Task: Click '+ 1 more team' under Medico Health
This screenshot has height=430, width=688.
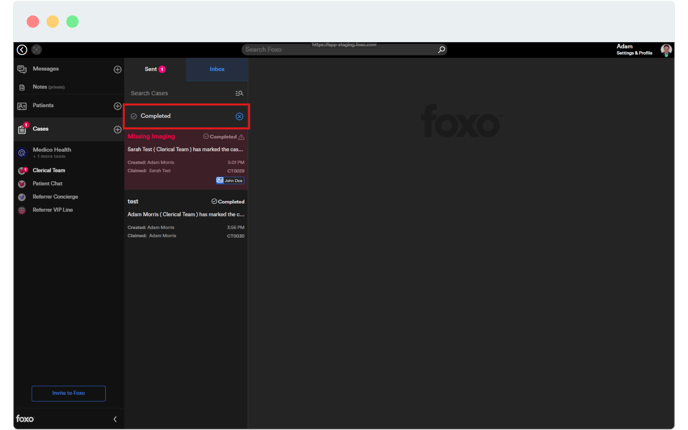Action: pos(49,157)
